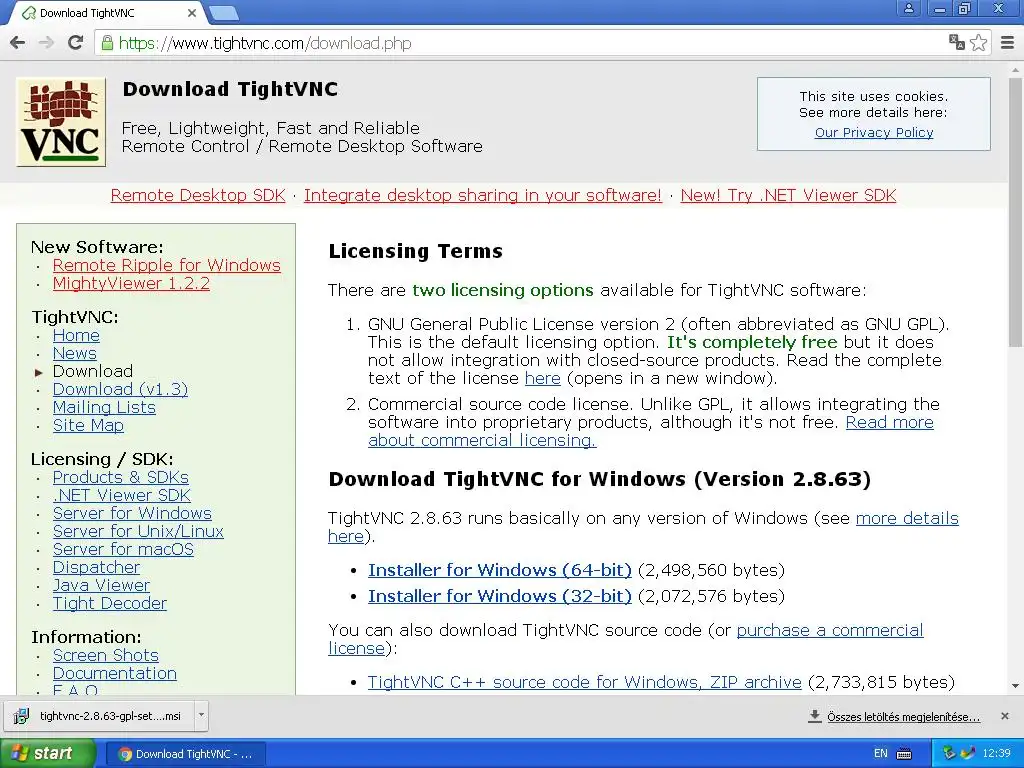Open News in the sidebar
Screen dimensions: 1024x768
click(x=74, y=353)
